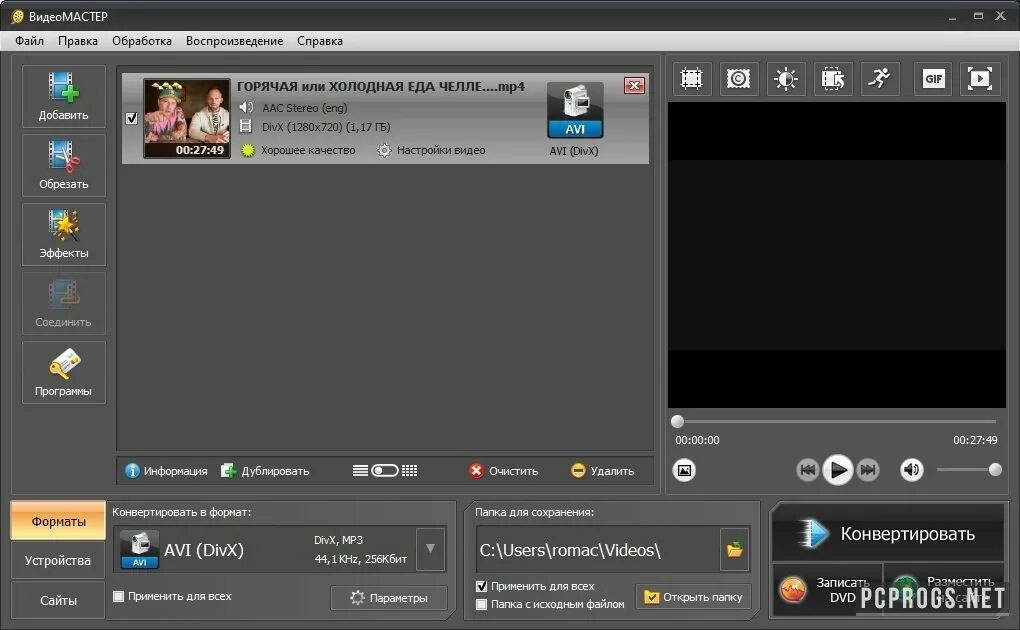This screenshot has height=630, width=1020.
Task: Open the Обрезать (trim) tool
Action: click(x=64, y=165)
